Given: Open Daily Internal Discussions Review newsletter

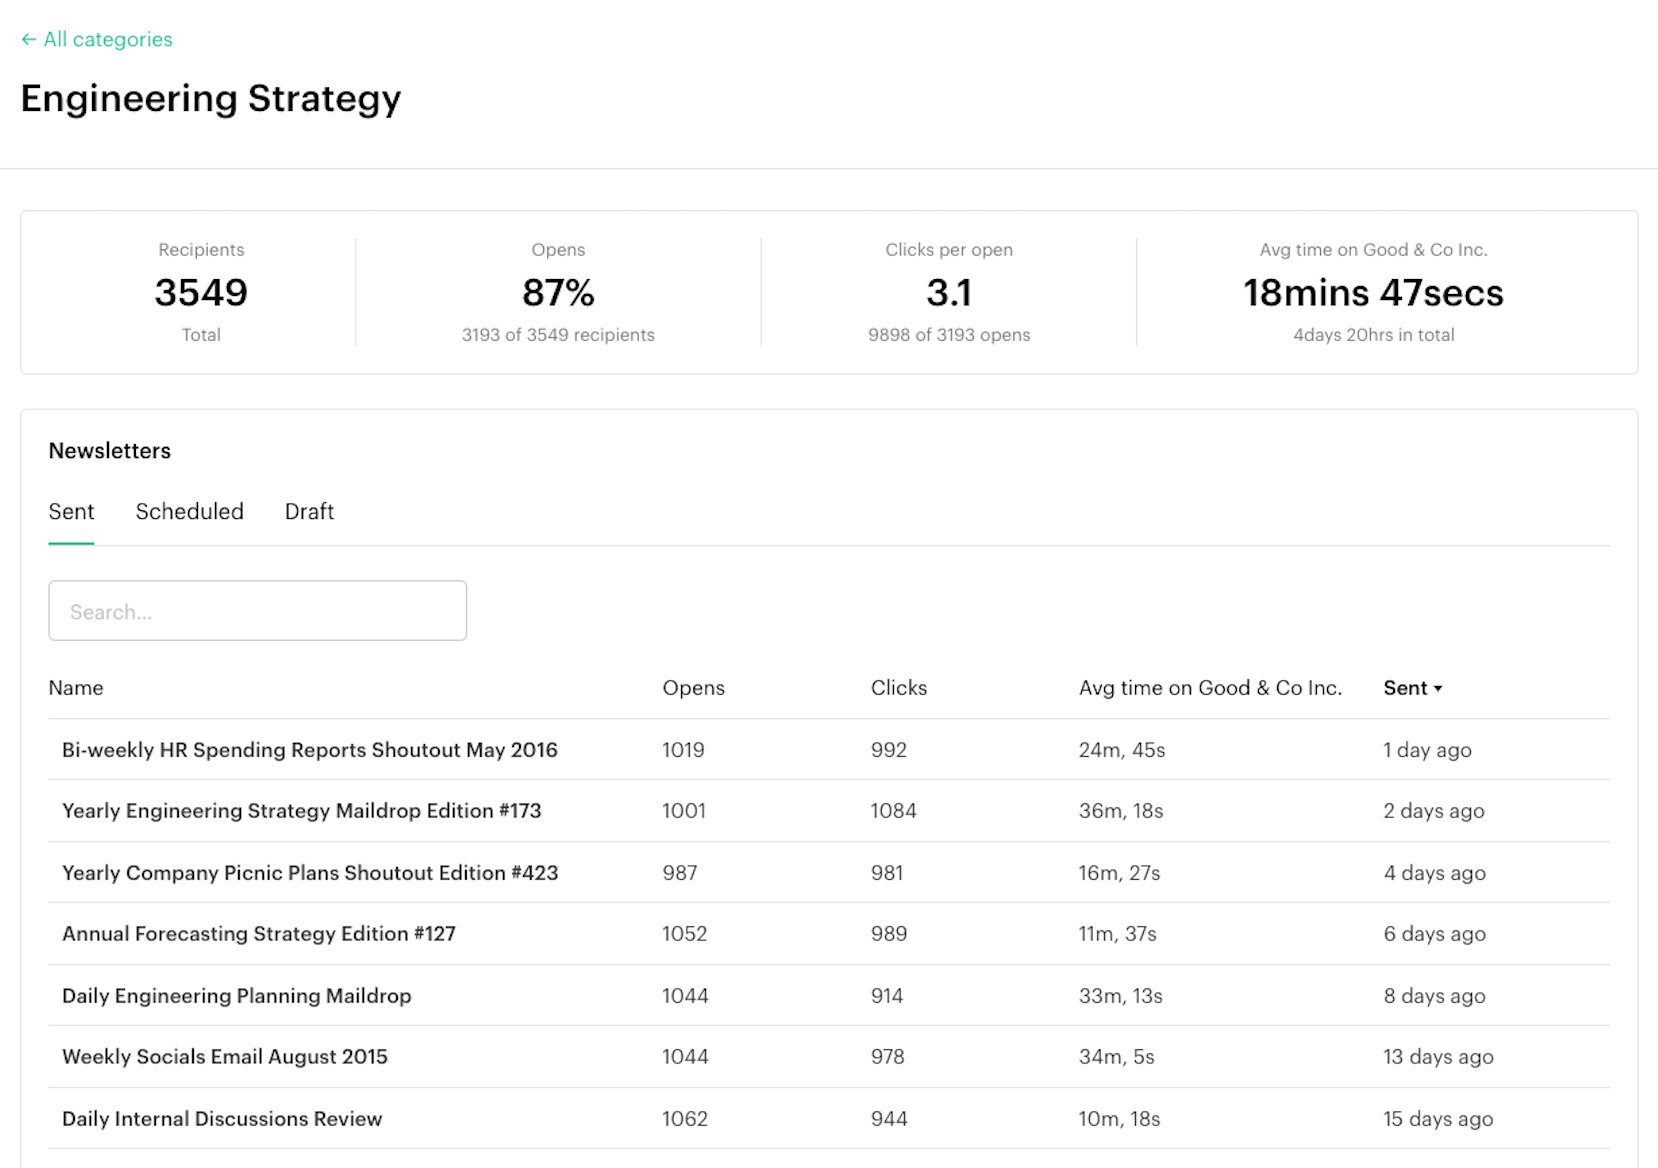Looking at the screenshot, I should [x=221, y=1119].
